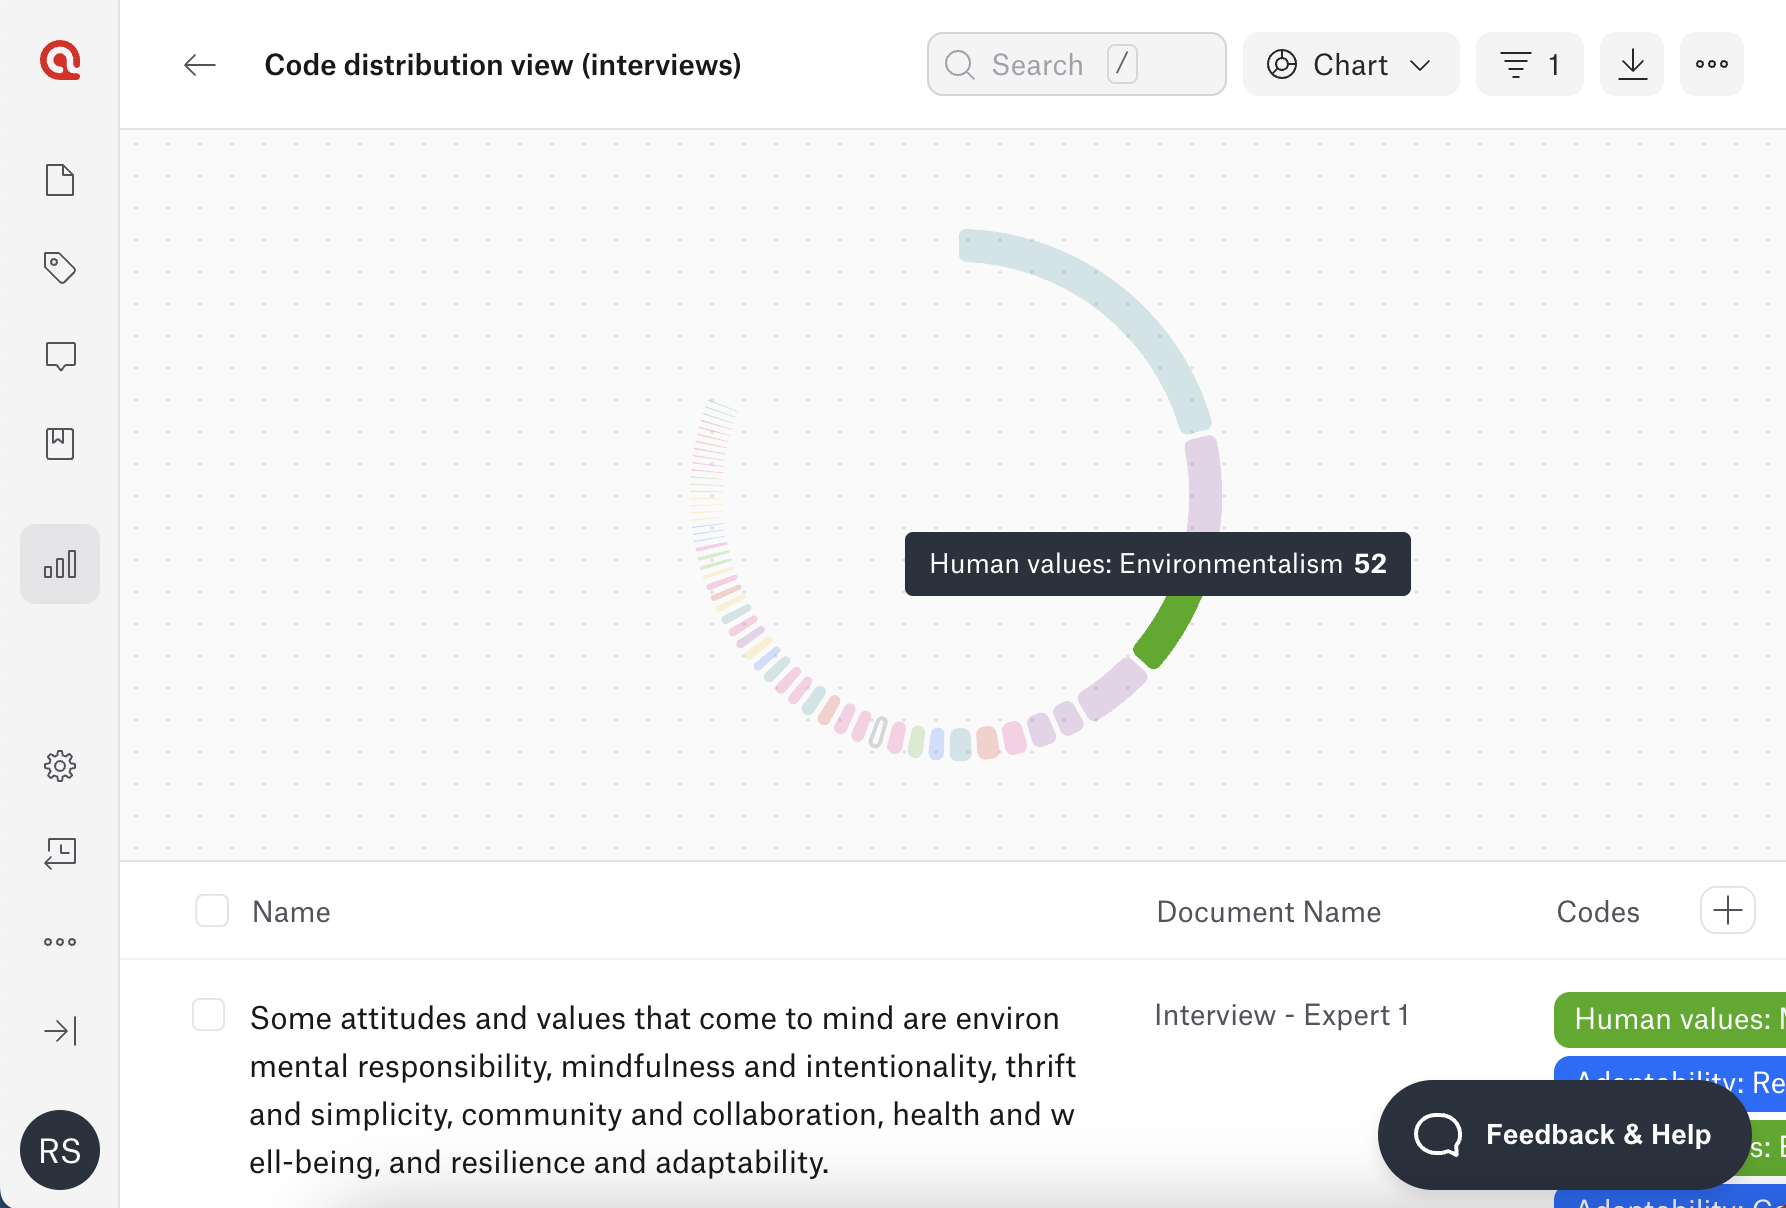This screenshot has height=1208, width=1786.
Task: Select the bar chart Analysis icon
Action: point(60,565)
